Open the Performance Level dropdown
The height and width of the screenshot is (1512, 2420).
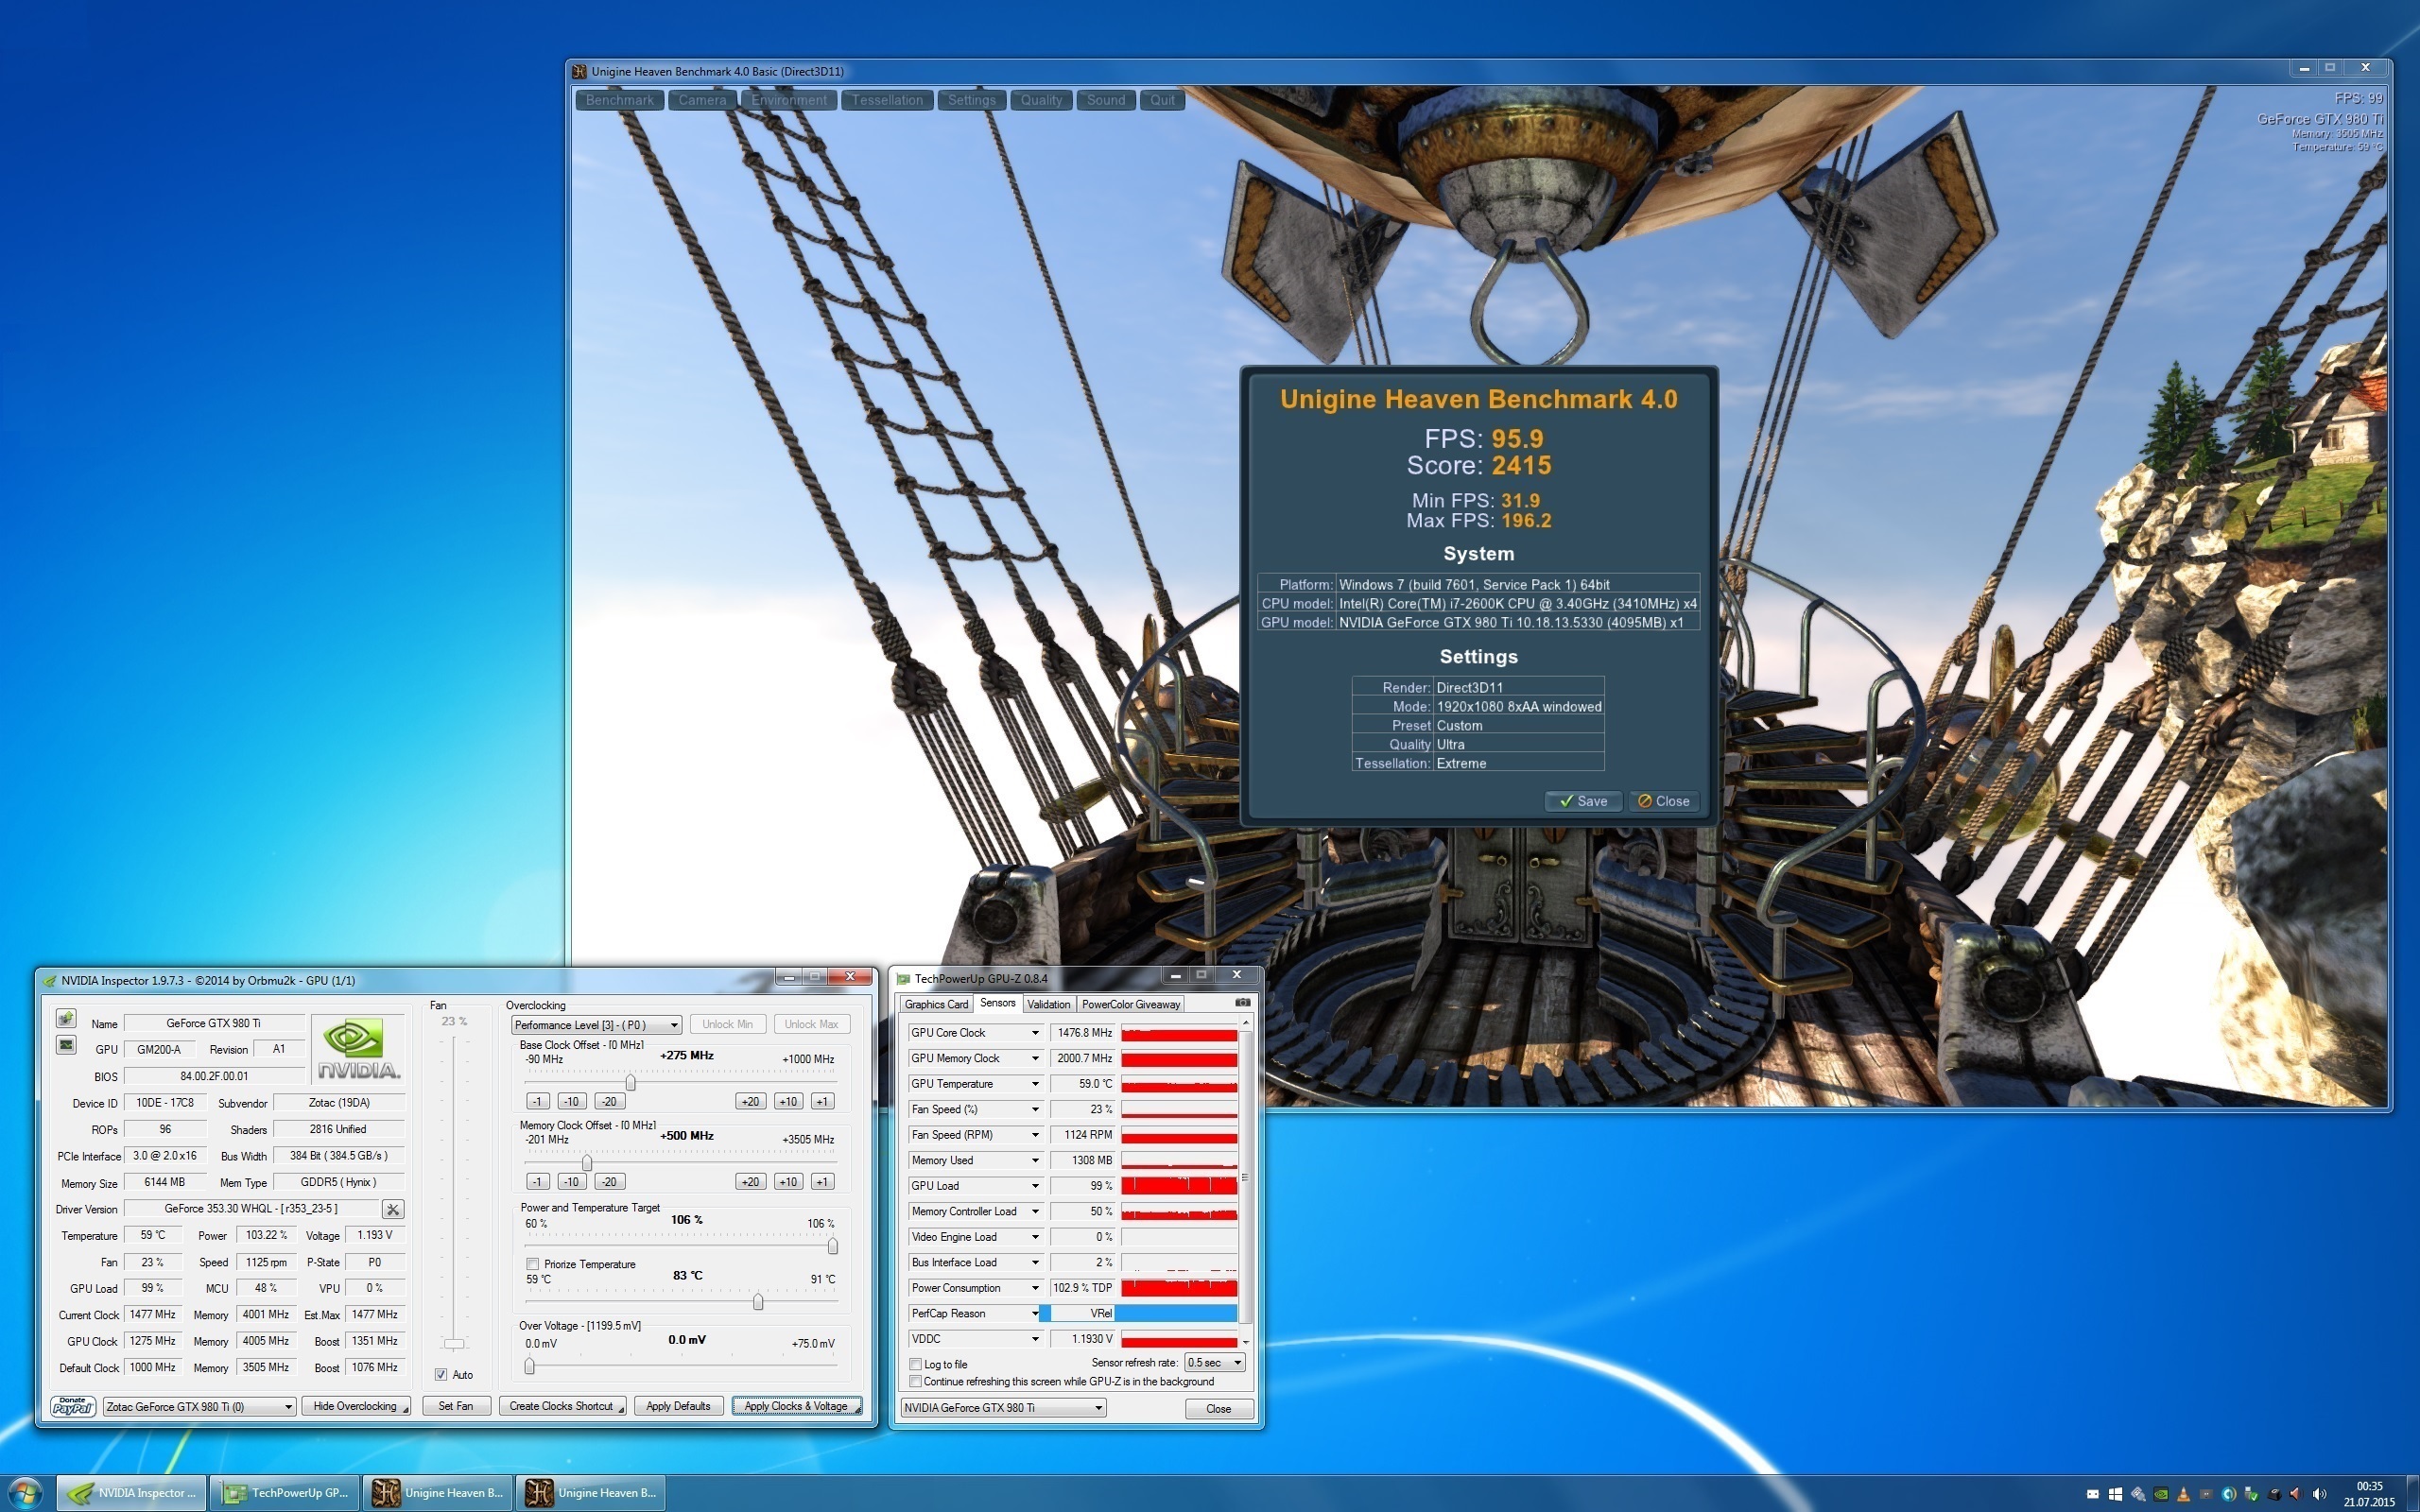click(596, 1025)
